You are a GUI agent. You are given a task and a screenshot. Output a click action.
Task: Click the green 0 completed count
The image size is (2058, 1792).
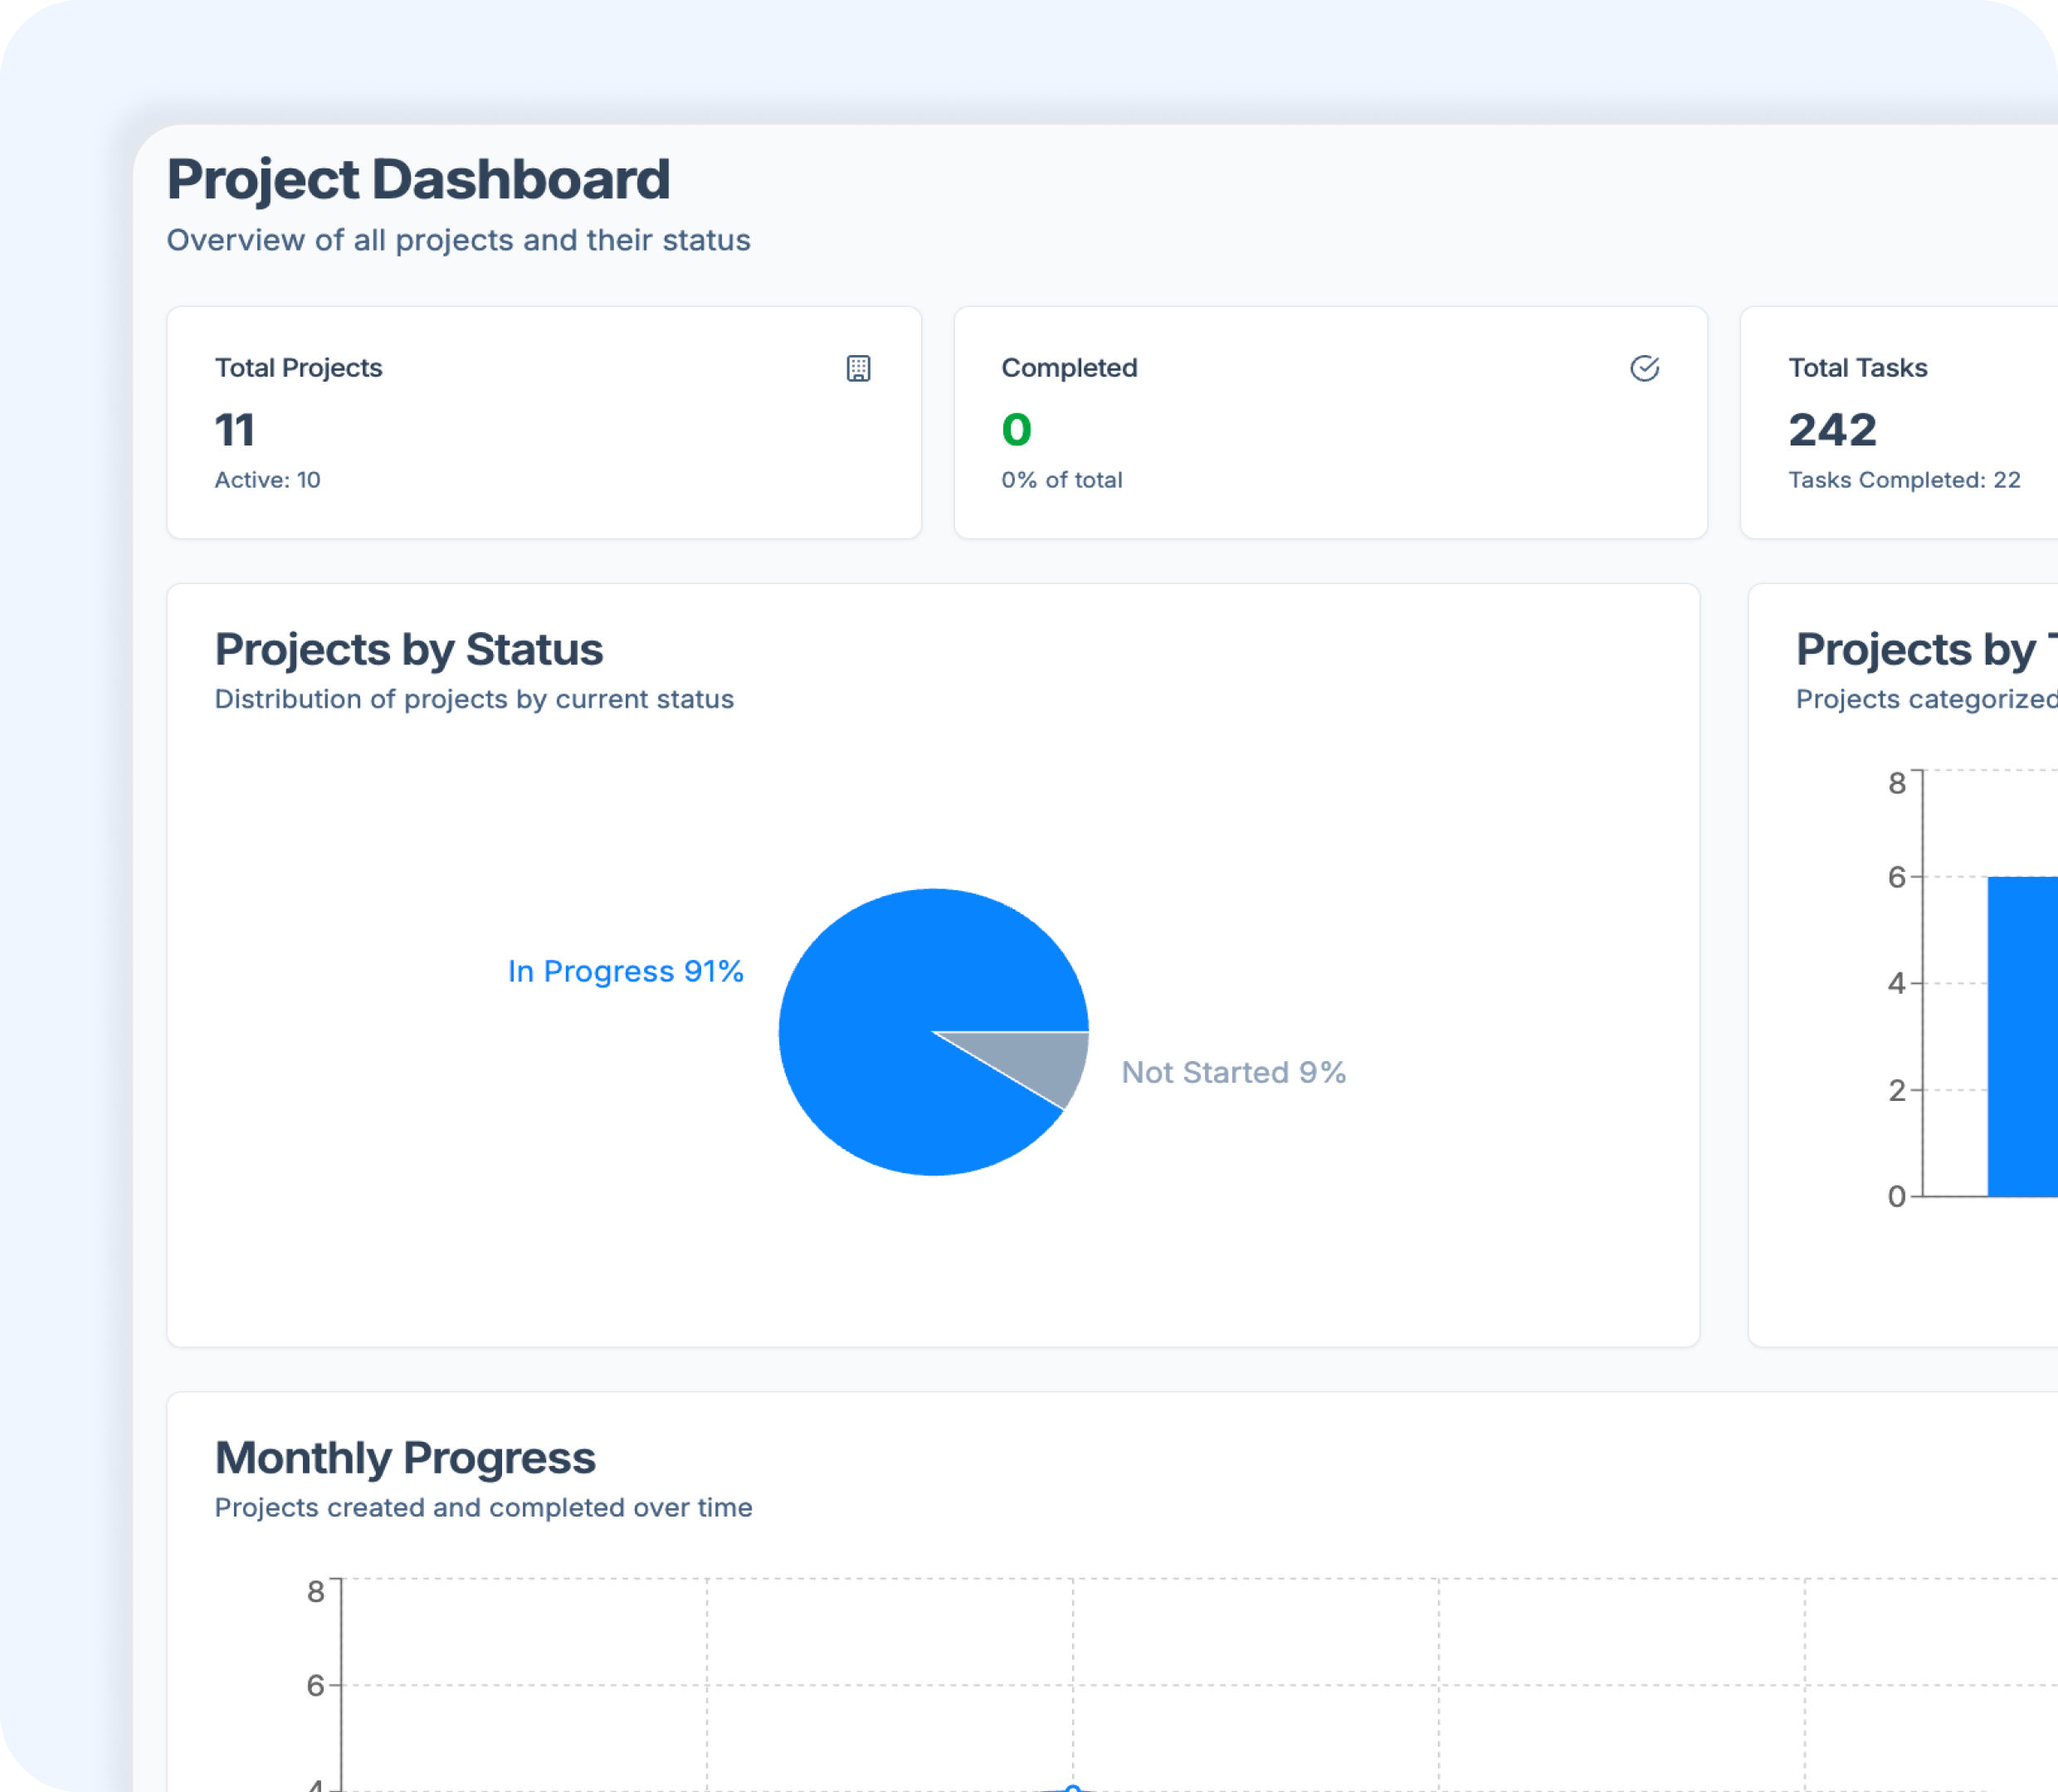point(1016,430)
